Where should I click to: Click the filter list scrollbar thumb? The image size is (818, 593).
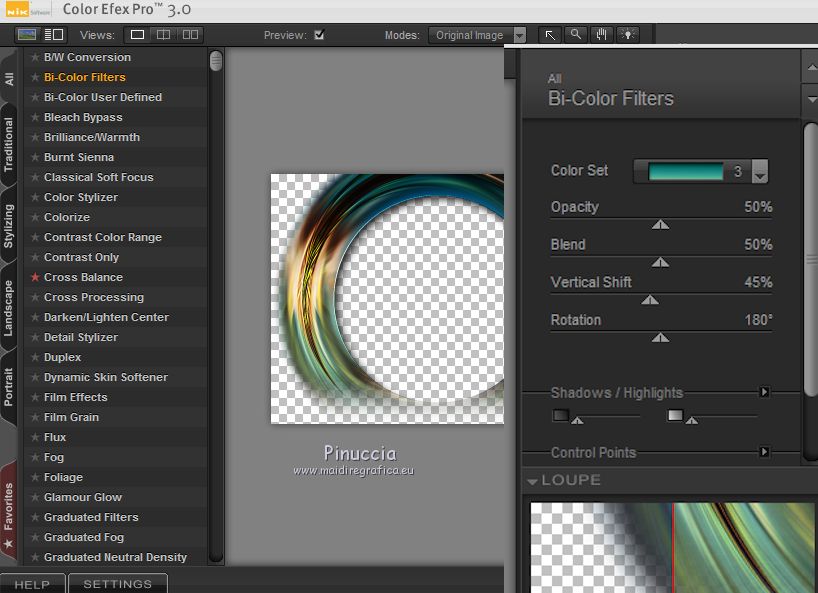[216, 60]
